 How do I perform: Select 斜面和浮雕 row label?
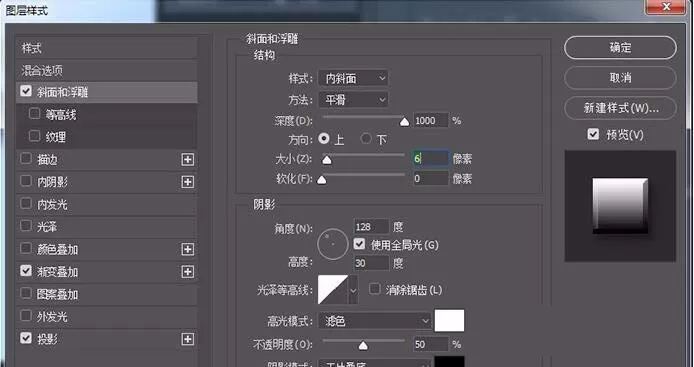[62, 92]
